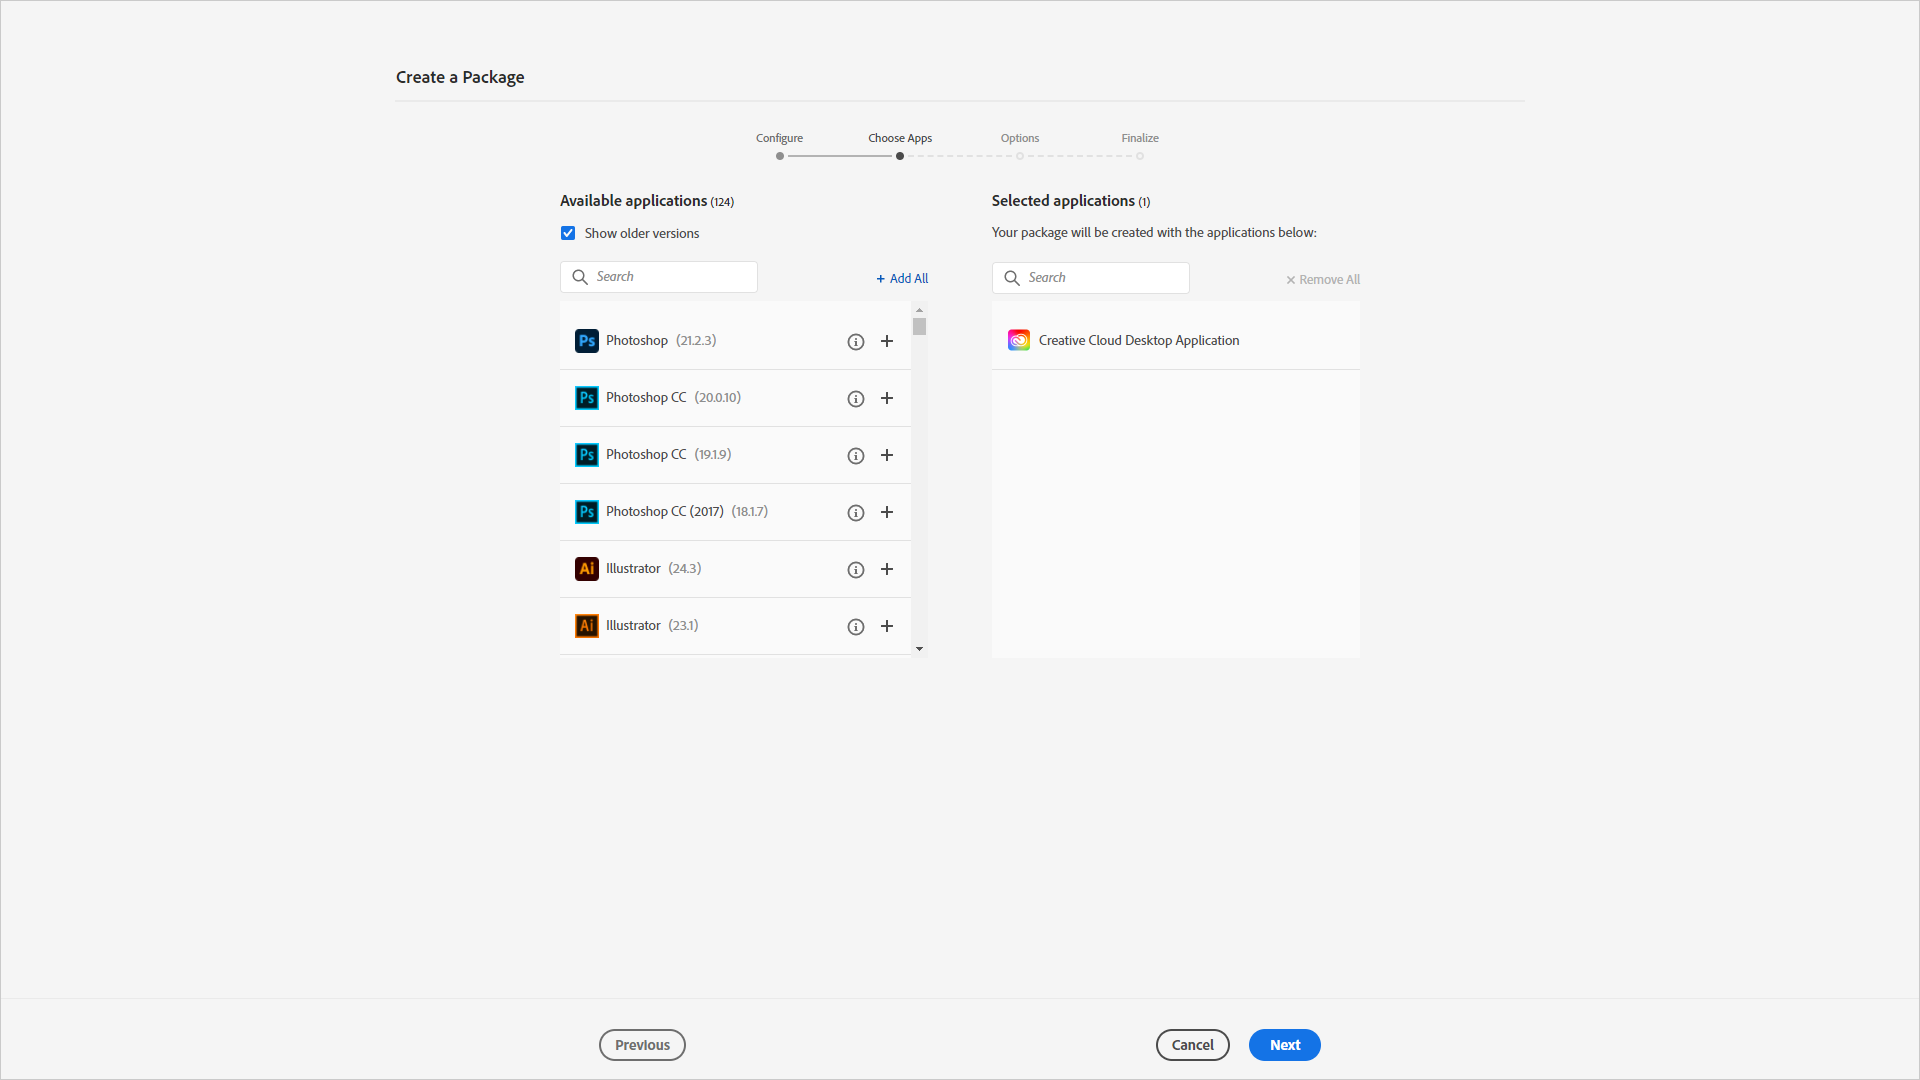Click scrollbar up arrow in app list
This screenshot has width=1920, height=1080.
tap(920, 310)
